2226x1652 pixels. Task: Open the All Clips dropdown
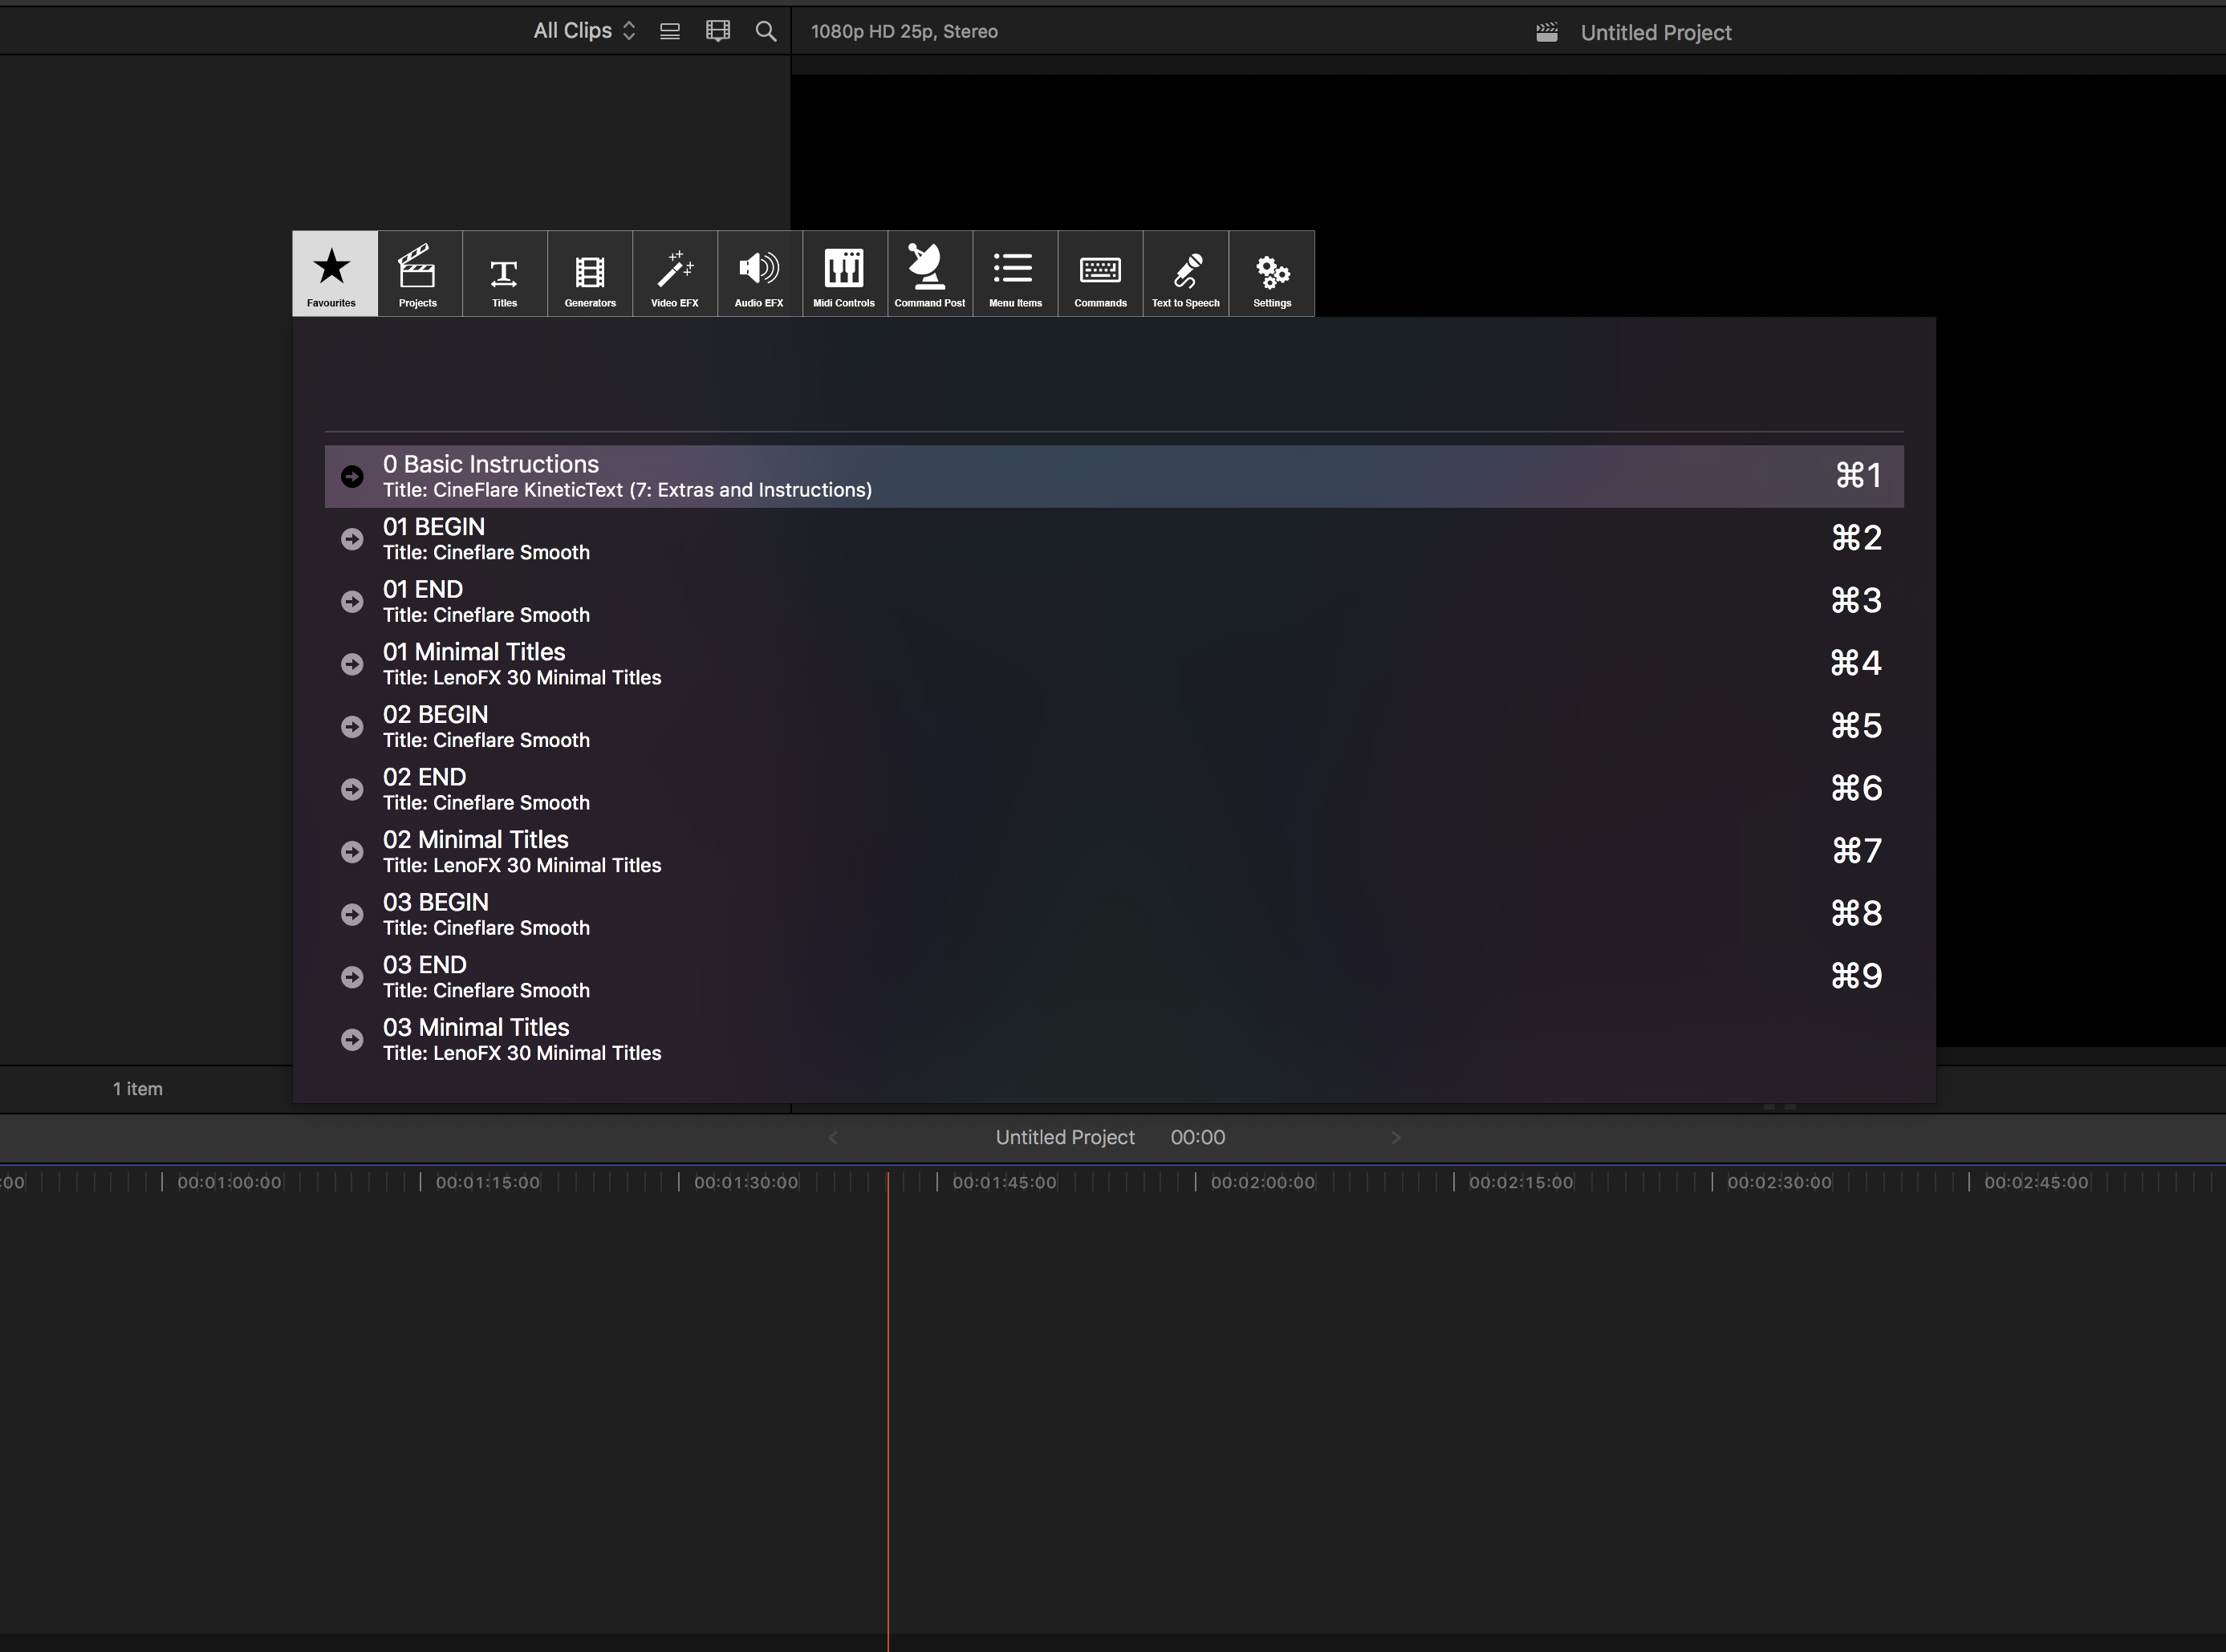pyautogui.click(x=583, y=31)
